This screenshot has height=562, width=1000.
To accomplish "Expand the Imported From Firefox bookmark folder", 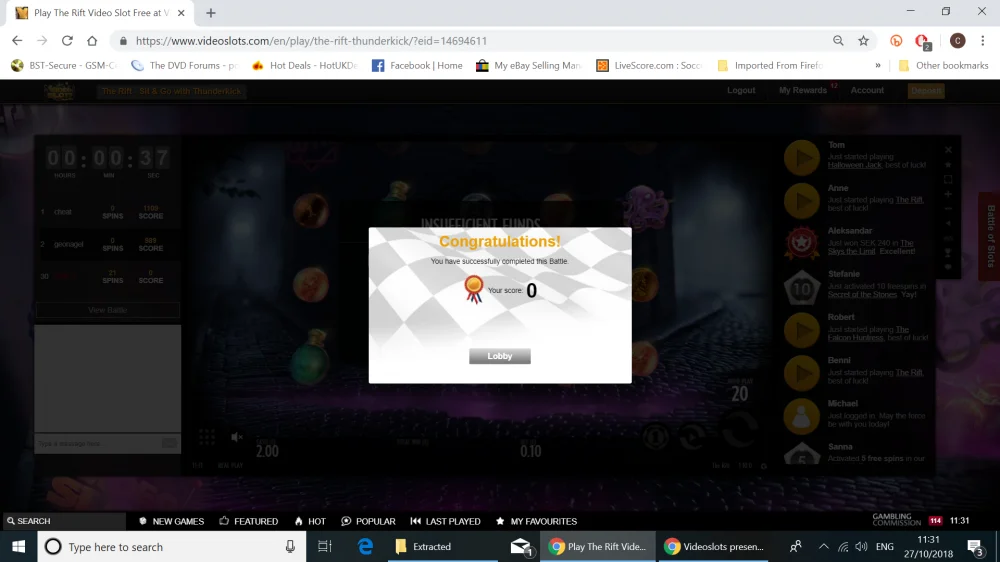I will (x=770, y=65).
